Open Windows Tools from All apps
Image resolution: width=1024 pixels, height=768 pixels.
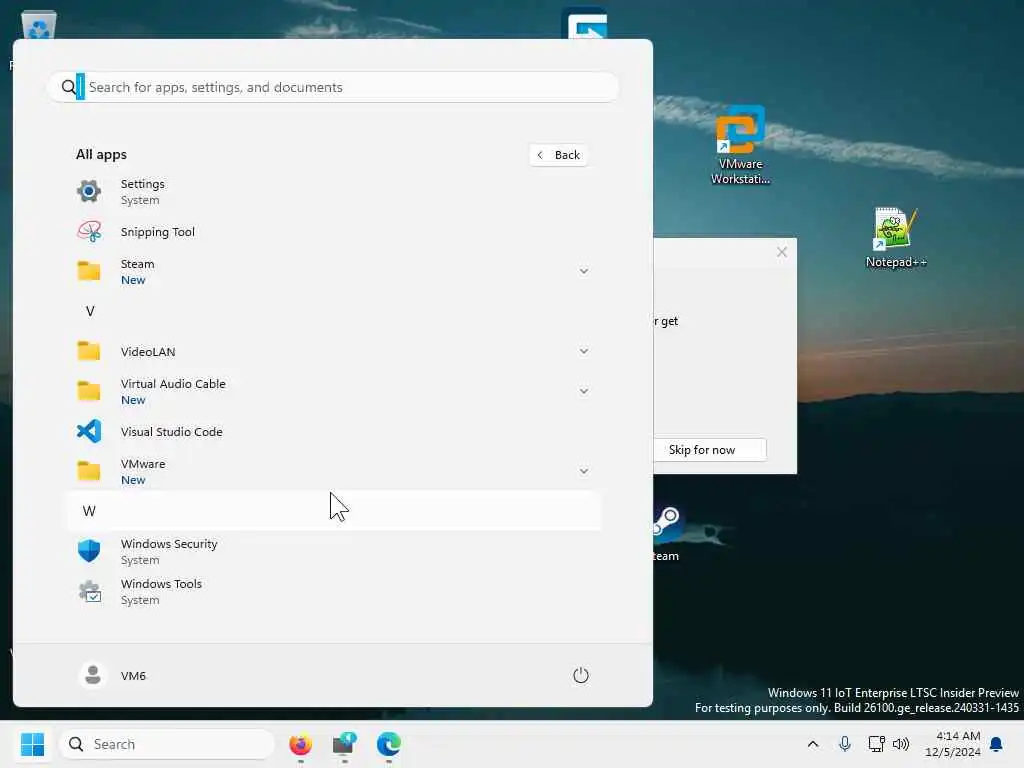(333, 592)
